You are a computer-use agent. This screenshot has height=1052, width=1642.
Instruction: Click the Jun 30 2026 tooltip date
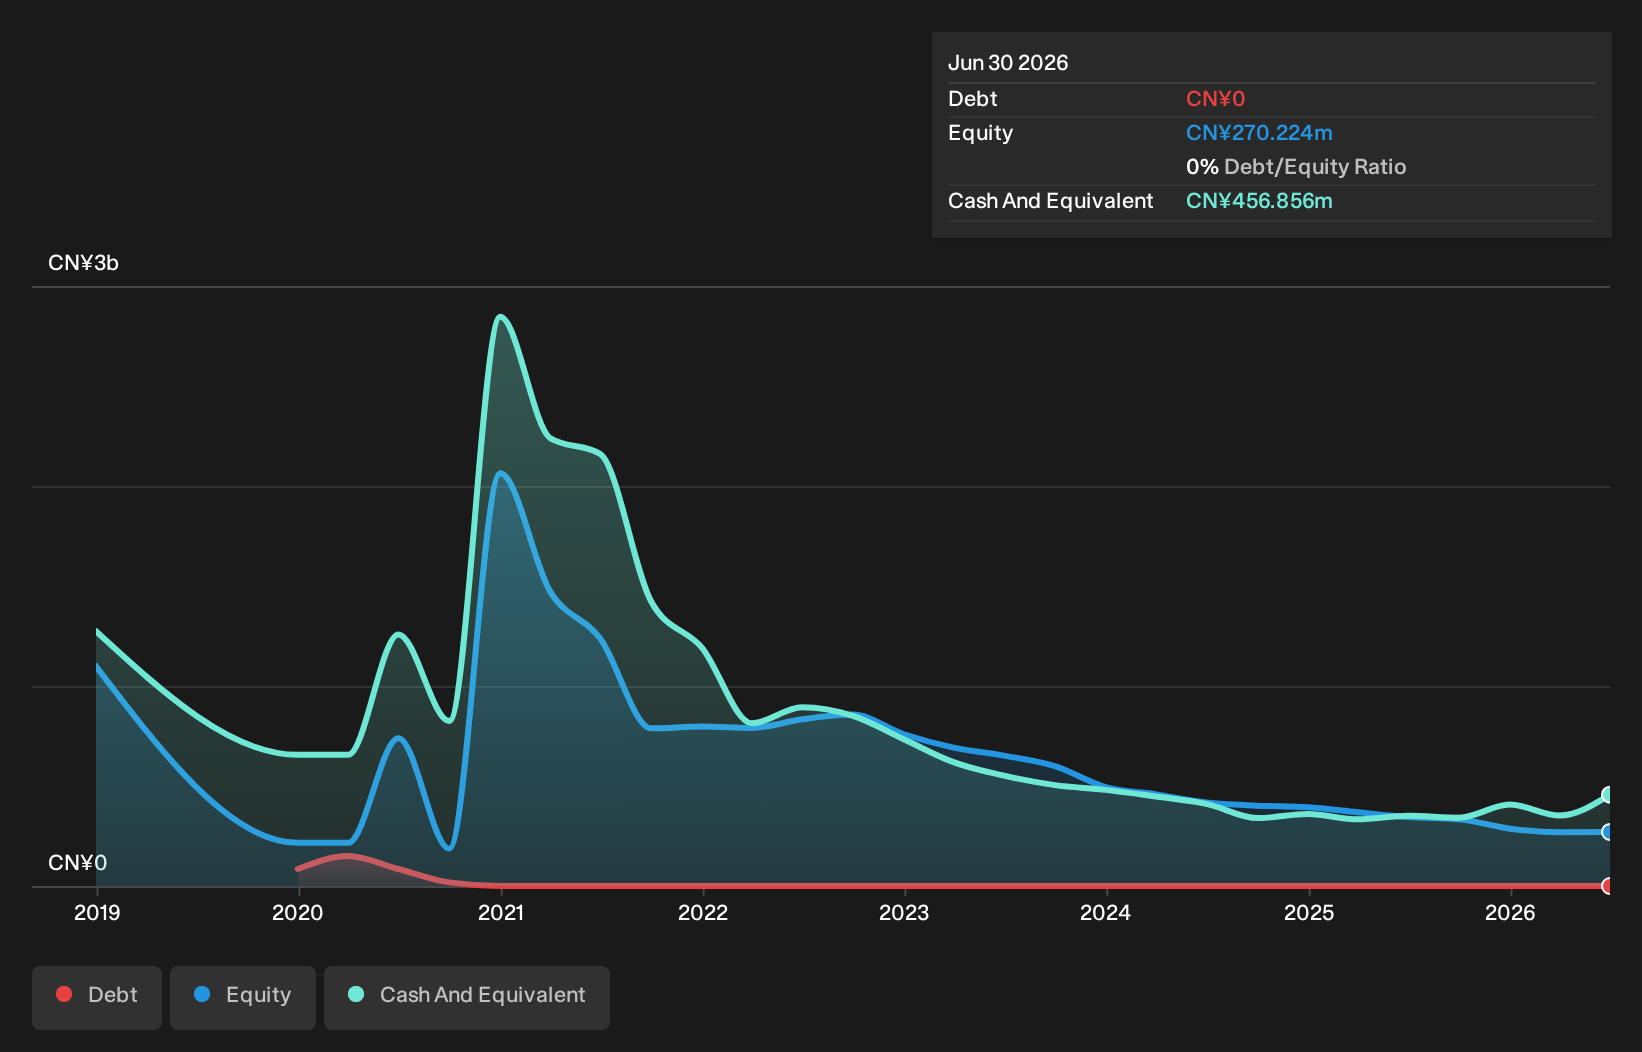(1008, 63)
